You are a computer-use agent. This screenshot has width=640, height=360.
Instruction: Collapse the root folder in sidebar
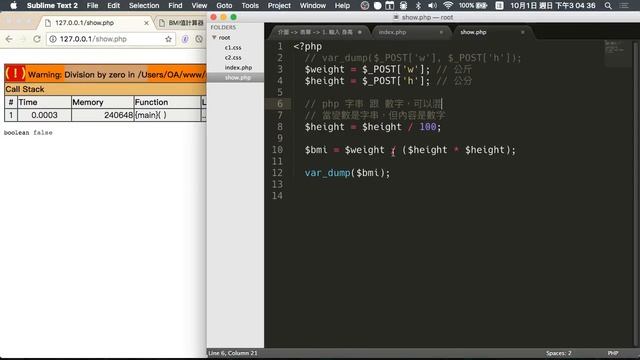214,37
